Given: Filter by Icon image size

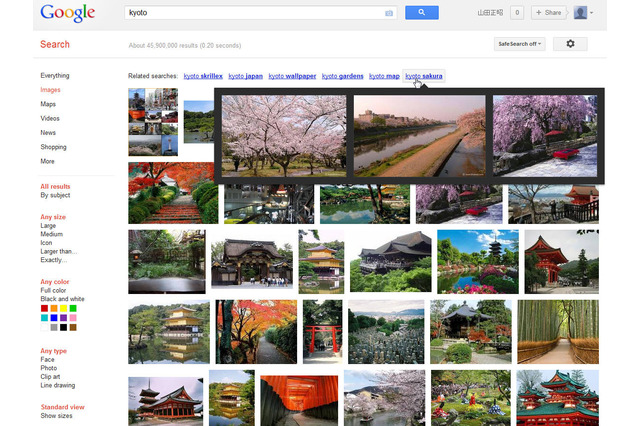Looking at the screenshot, I should [46, 243].
